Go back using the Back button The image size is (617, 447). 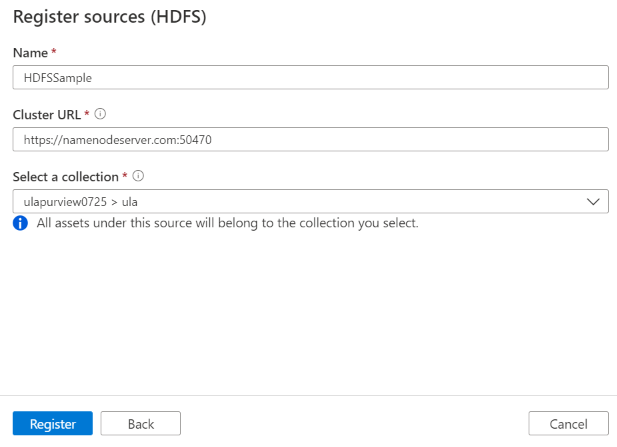[141, 424]
